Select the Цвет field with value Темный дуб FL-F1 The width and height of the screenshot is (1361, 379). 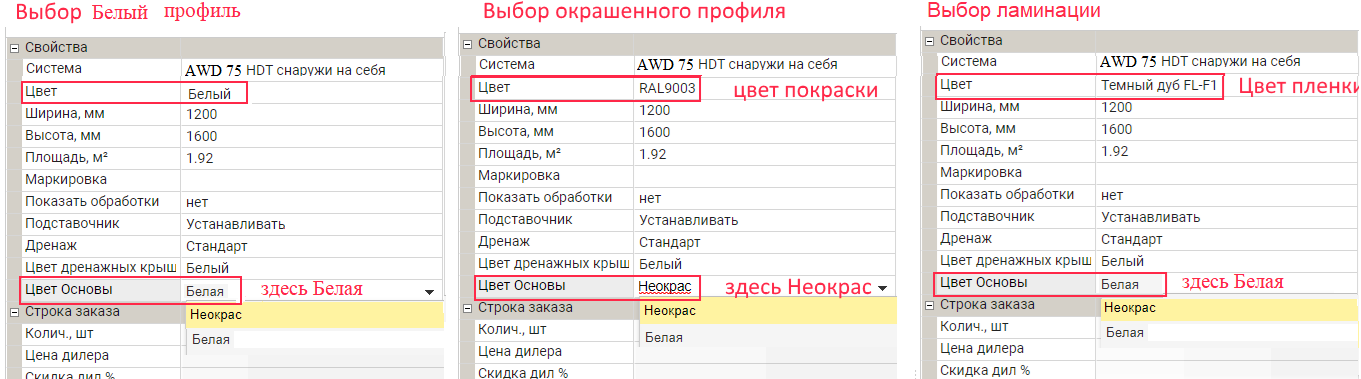(1079, 86)
